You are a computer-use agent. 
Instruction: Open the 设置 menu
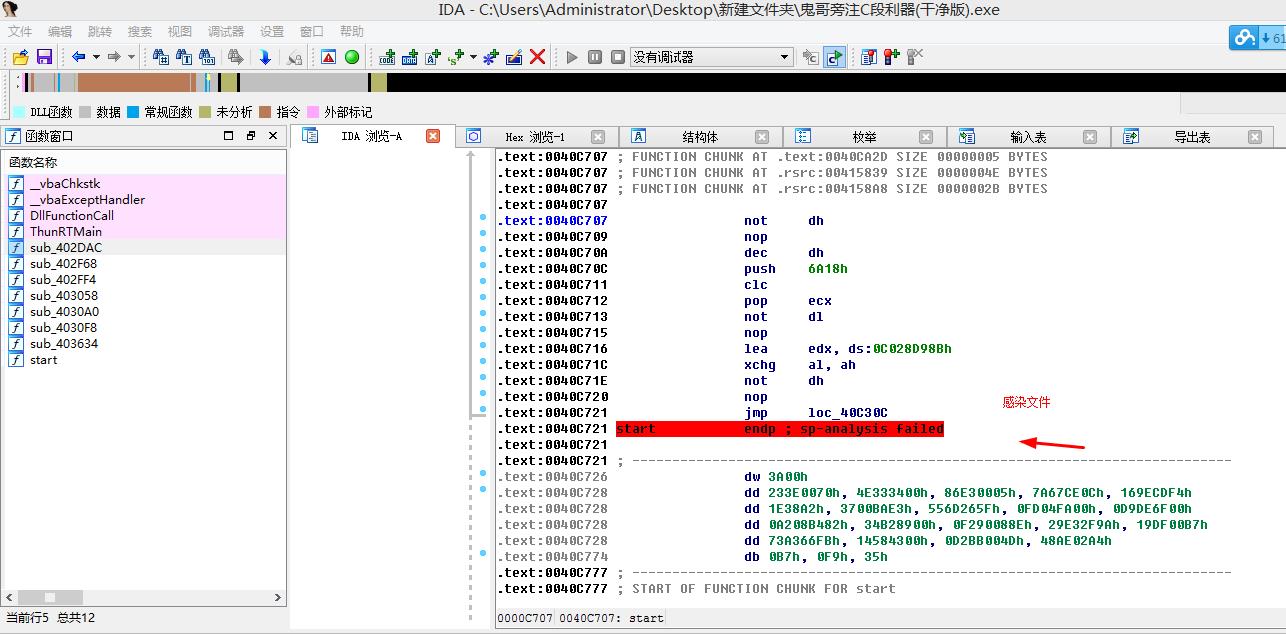pos(272,31)
